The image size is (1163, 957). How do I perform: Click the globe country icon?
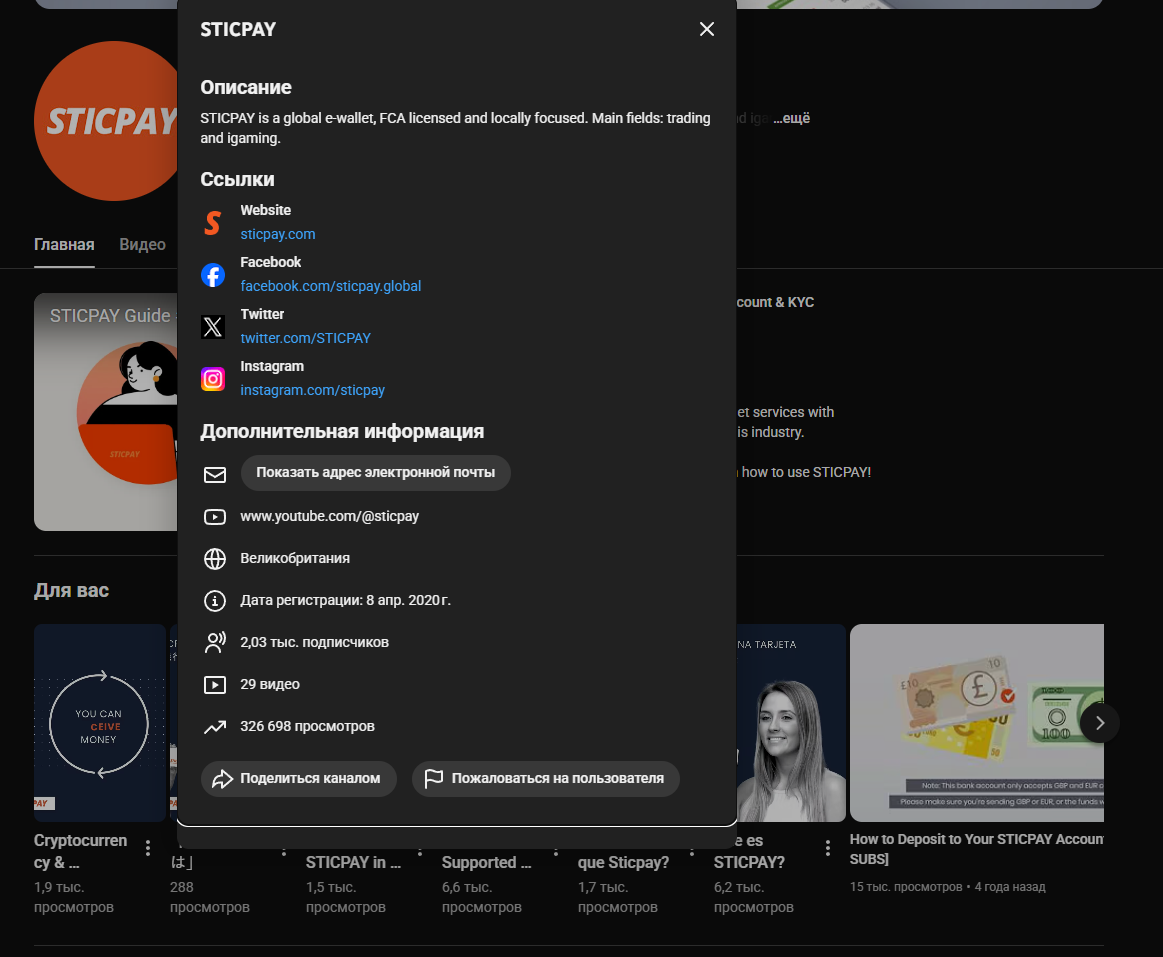coord(215,559)
